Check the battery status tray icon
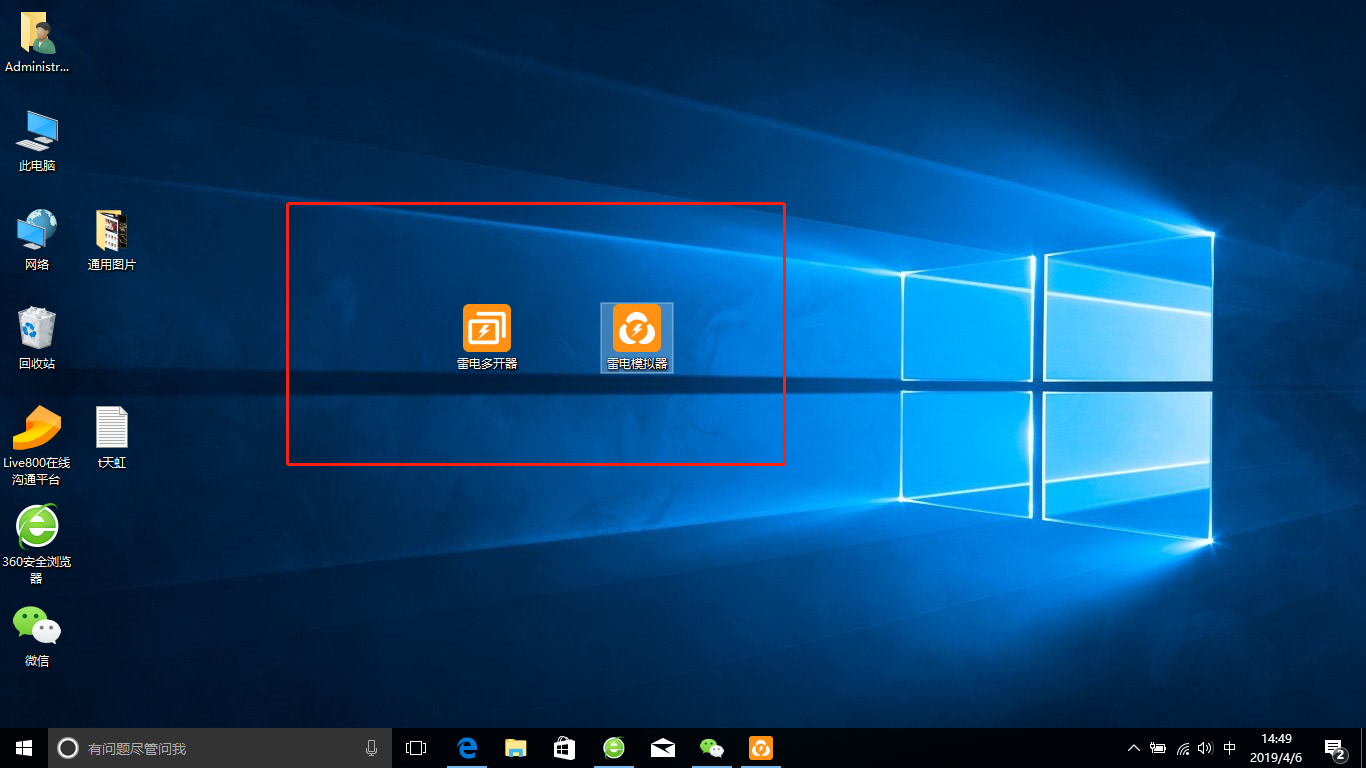Screen dimensions: 1366x768 (1158, 748)
